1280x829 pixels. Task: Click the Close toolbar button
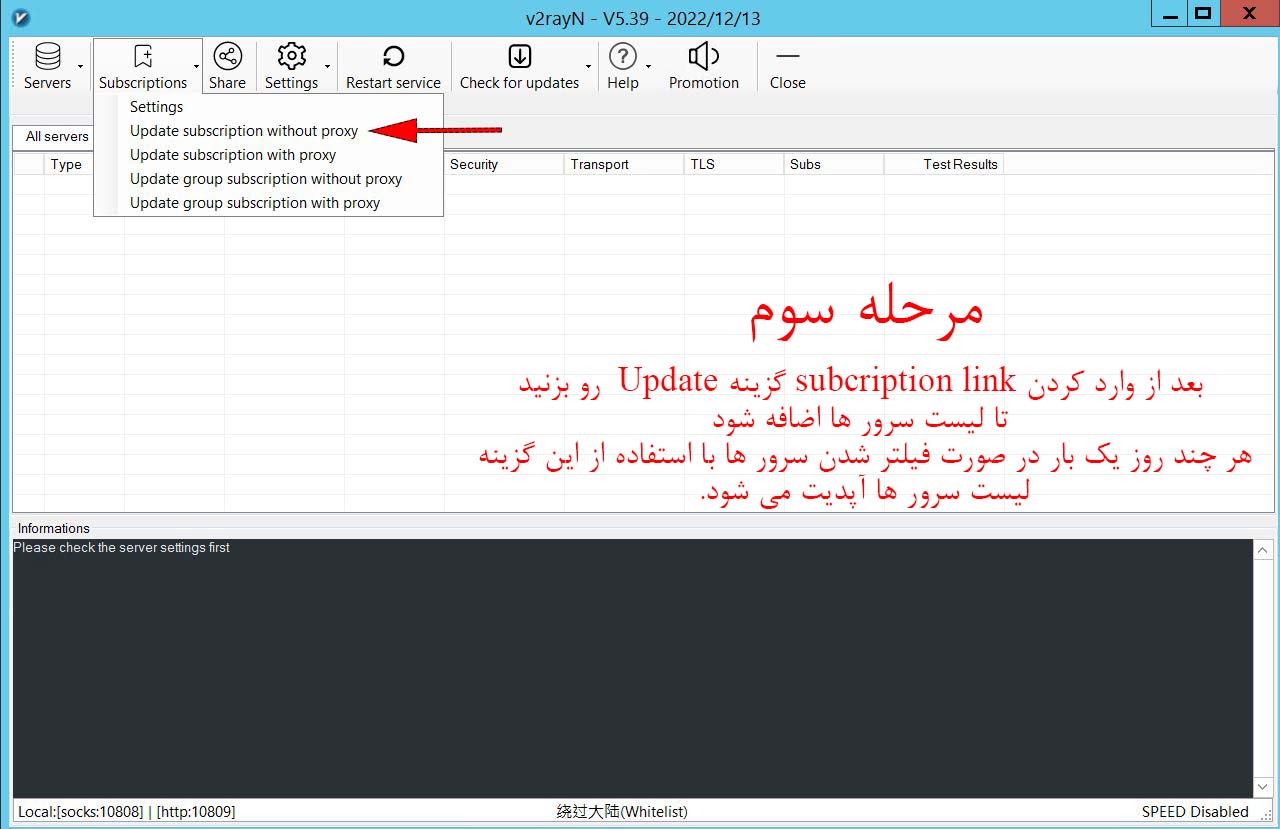pos(788,67)
